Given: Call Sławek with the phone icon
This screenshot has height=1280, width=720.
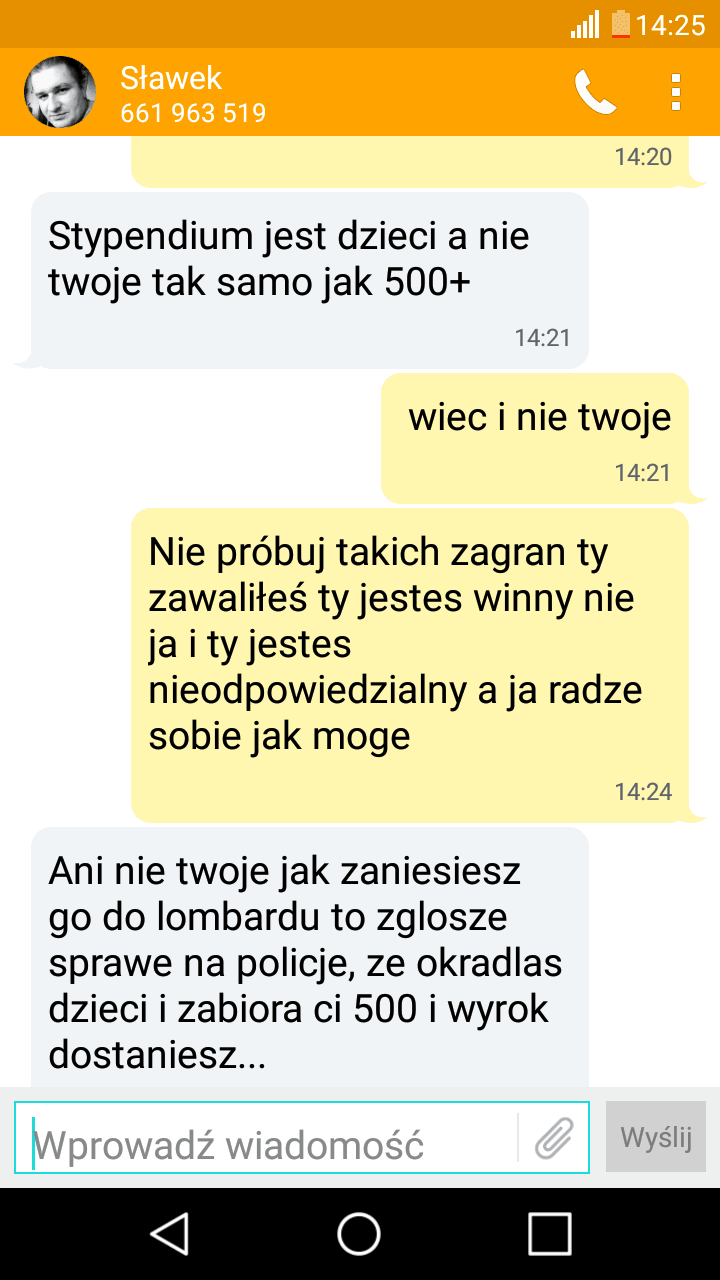Looking at the screenshot, I should 595,92.
